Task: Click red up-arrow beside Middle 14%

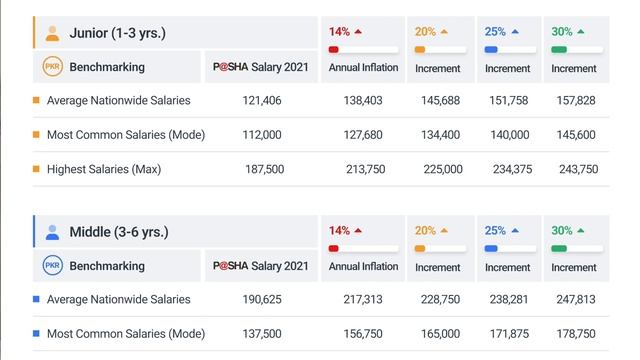Action: coord(358,231)
